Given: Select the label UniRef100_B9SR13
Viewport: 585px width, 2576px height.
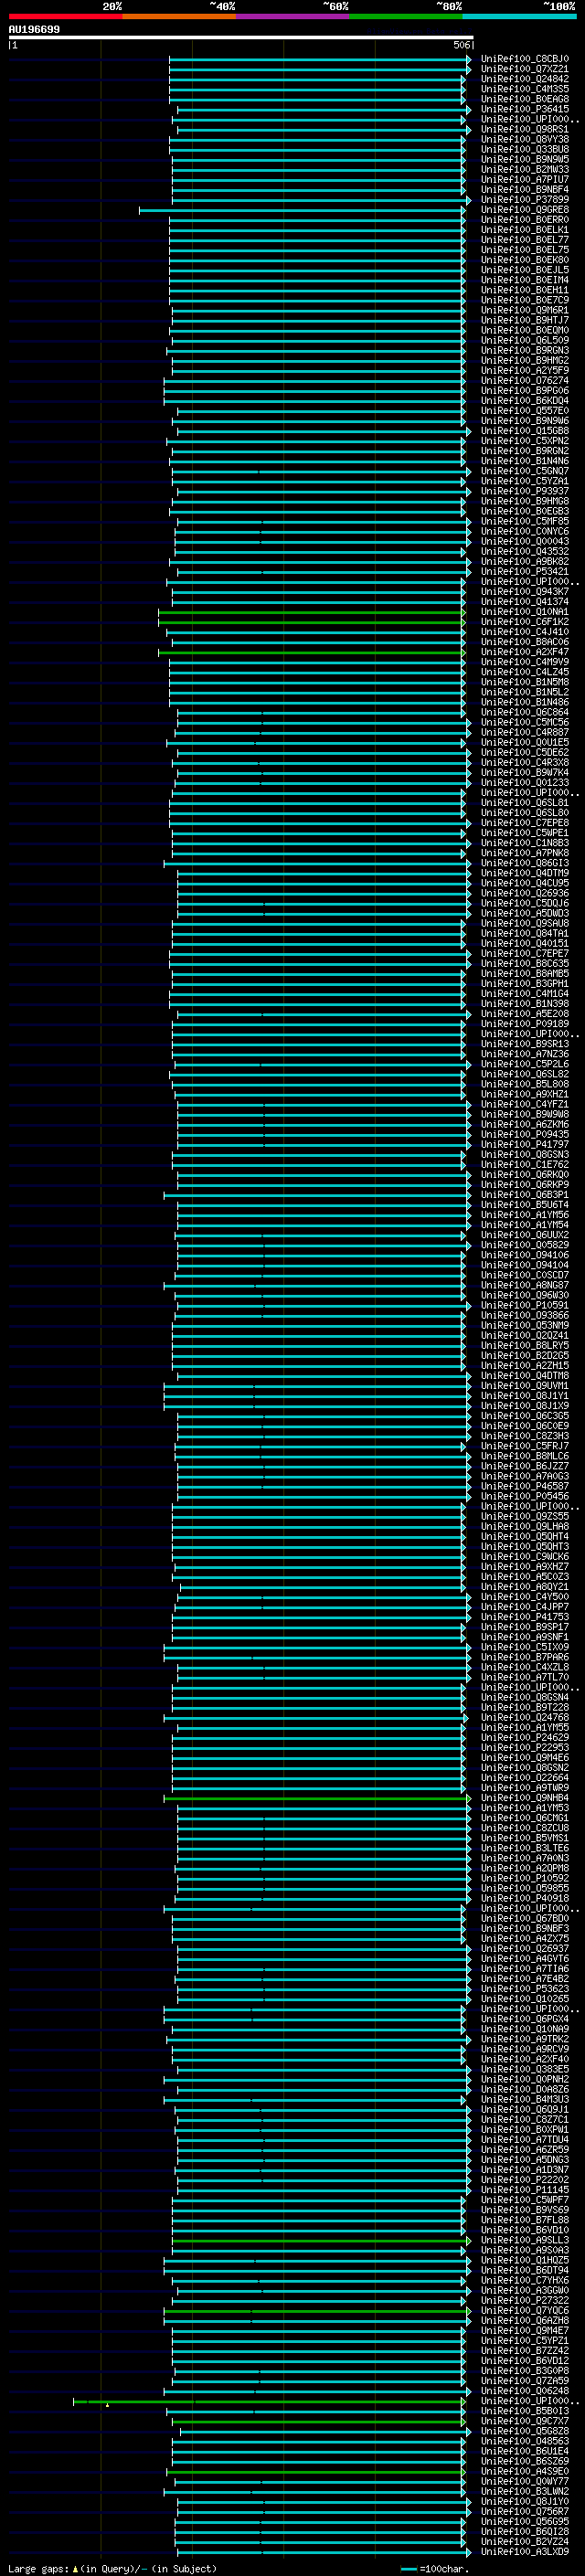Looking at the screenshot, I should pyautogui.click(x=524, y=1044).
